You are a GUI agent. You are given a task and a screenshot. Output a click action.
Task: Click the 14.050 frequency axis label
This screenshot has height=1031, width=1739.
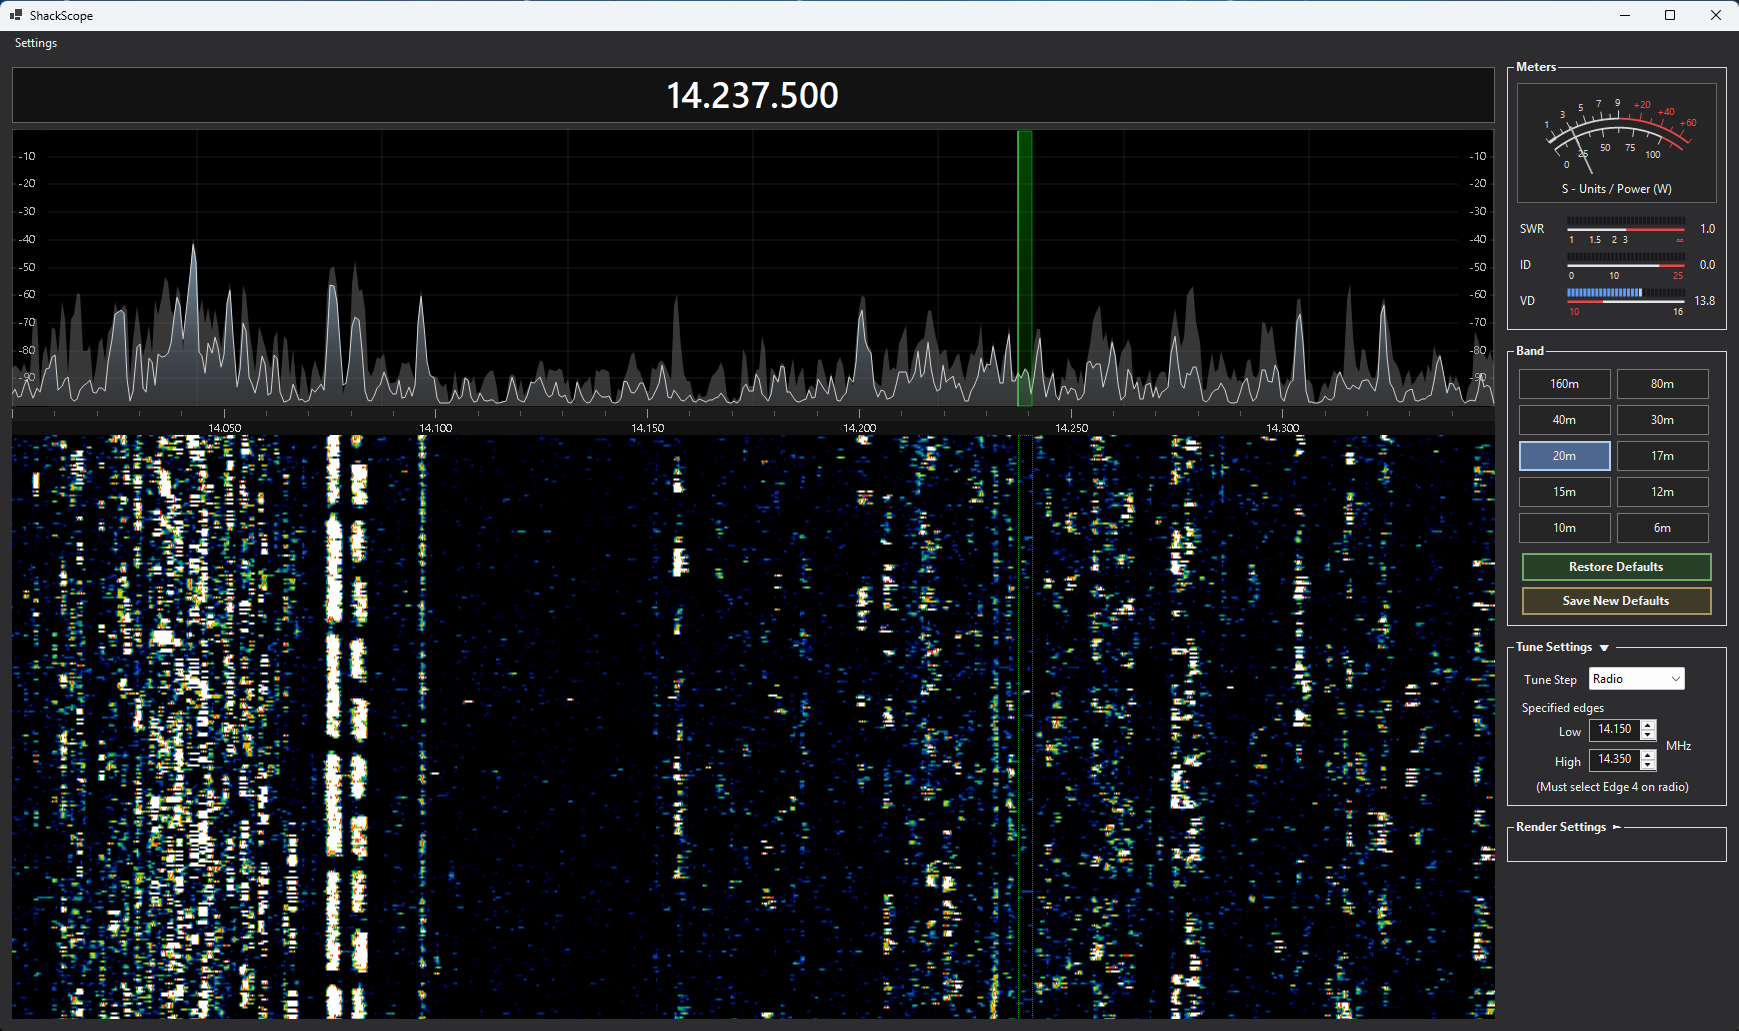[x=224, y=428]
